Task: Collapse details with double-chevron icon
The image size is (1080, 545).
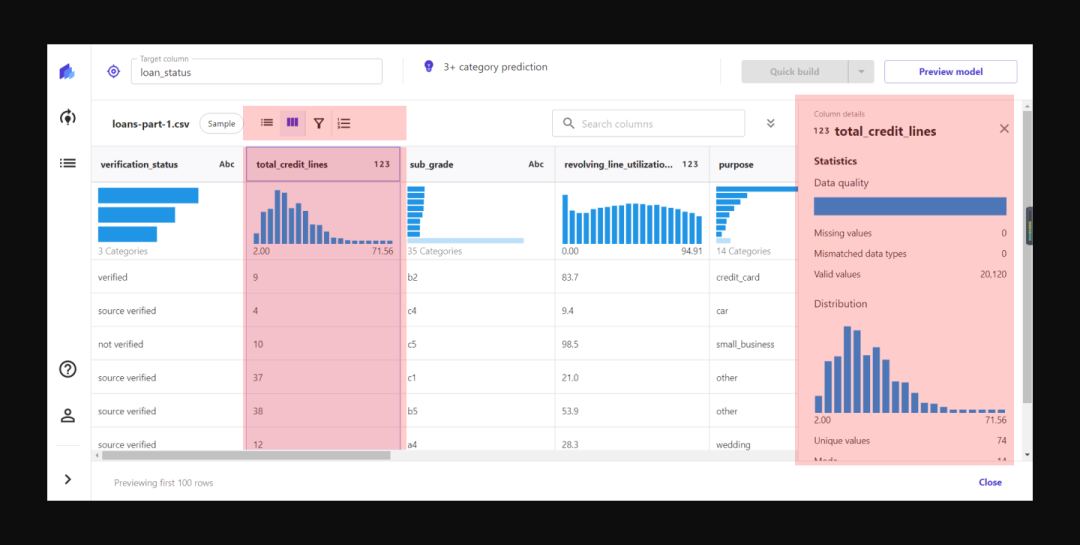Action: [x=771, y=123]
